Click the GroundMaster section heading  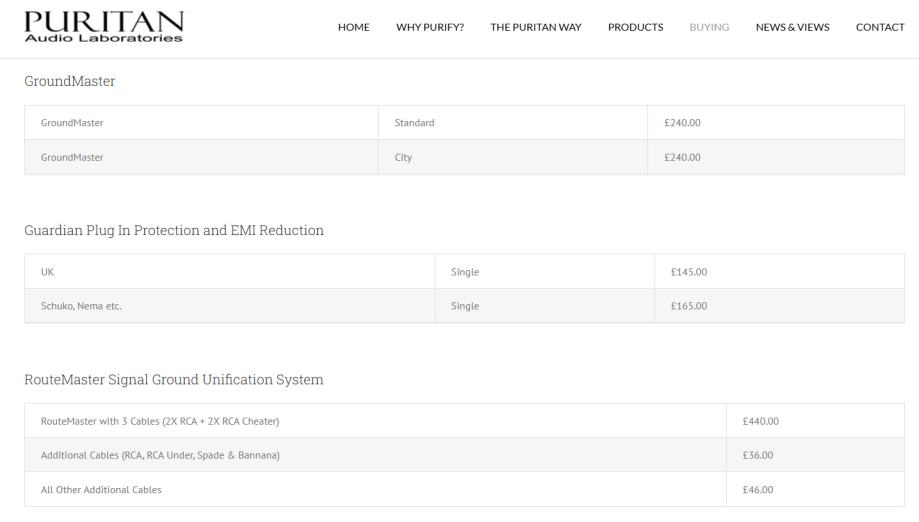pyautogui.click(x=70, y=81)
